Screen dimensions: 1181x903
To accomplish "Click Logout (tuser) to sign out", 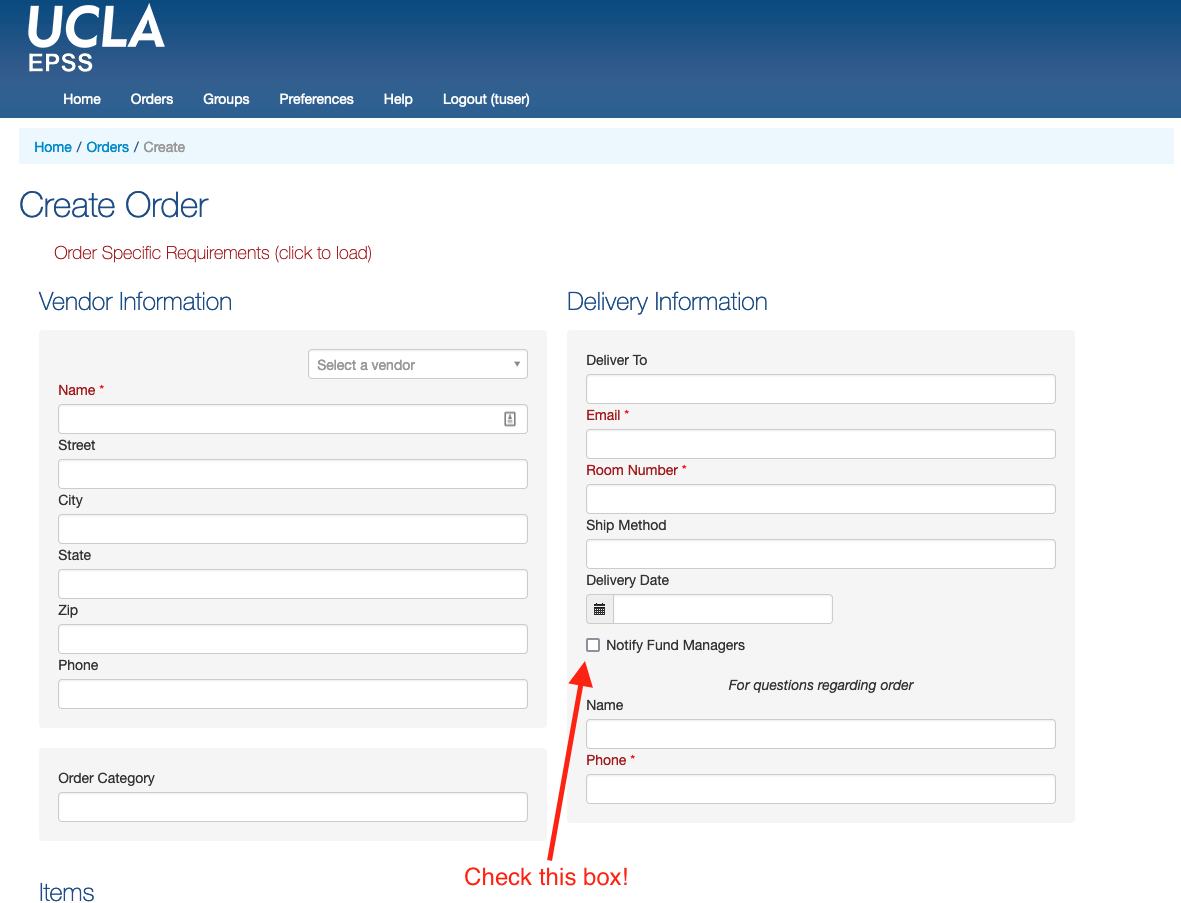I will pyautogui.click(x=485, y=99).
